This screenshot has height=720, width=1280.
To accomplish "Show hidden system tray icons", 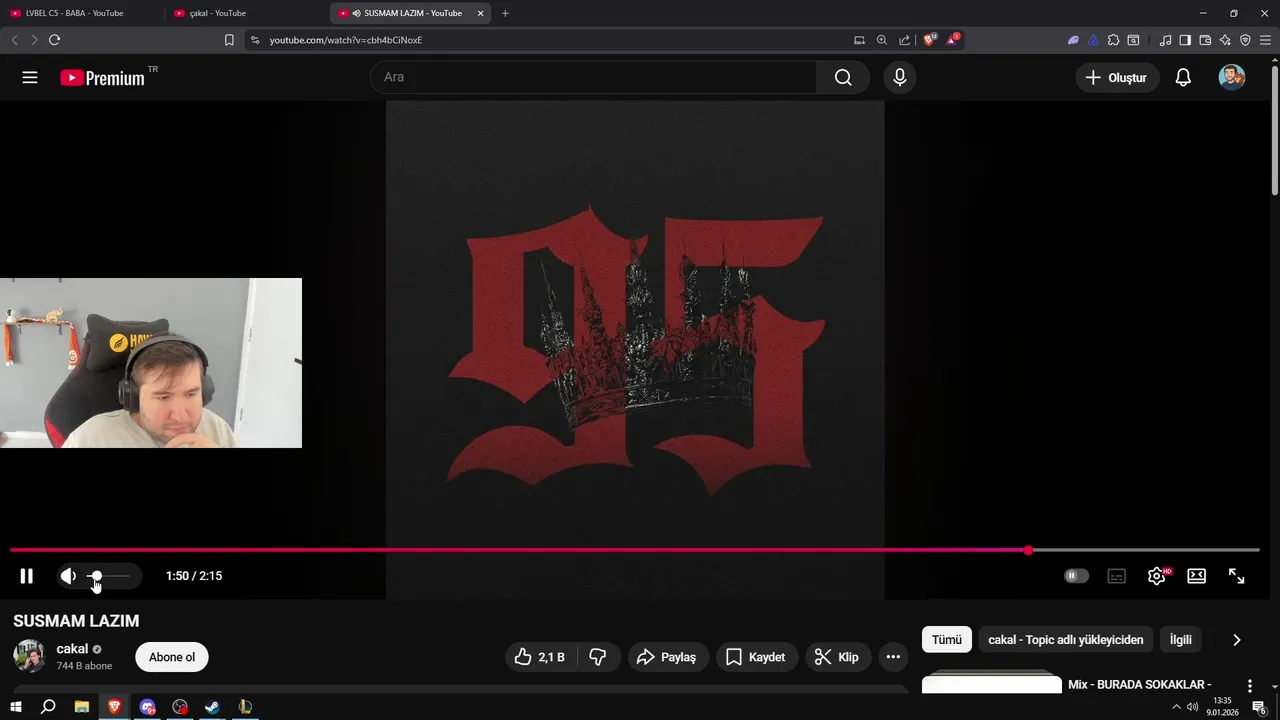I will pyautogui.click(x=1176, y=707).
